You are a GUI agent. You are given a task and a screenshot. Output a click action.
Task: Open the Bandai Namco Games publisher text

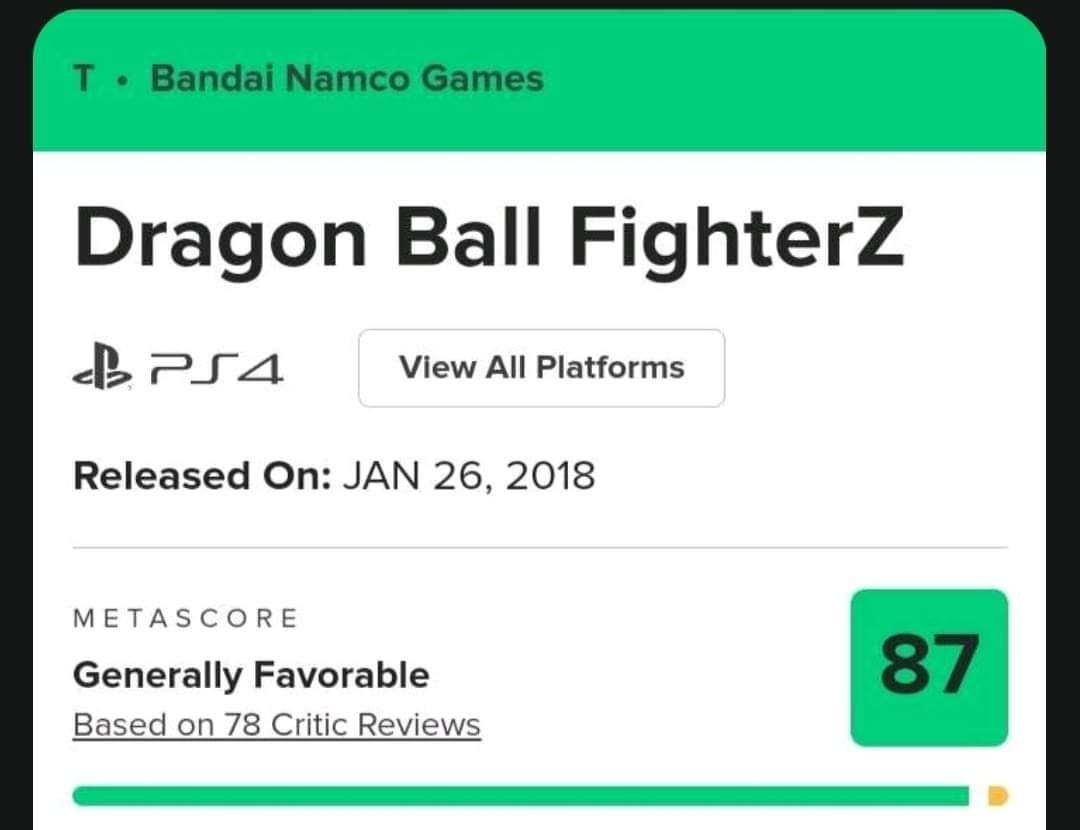point(347,79)
